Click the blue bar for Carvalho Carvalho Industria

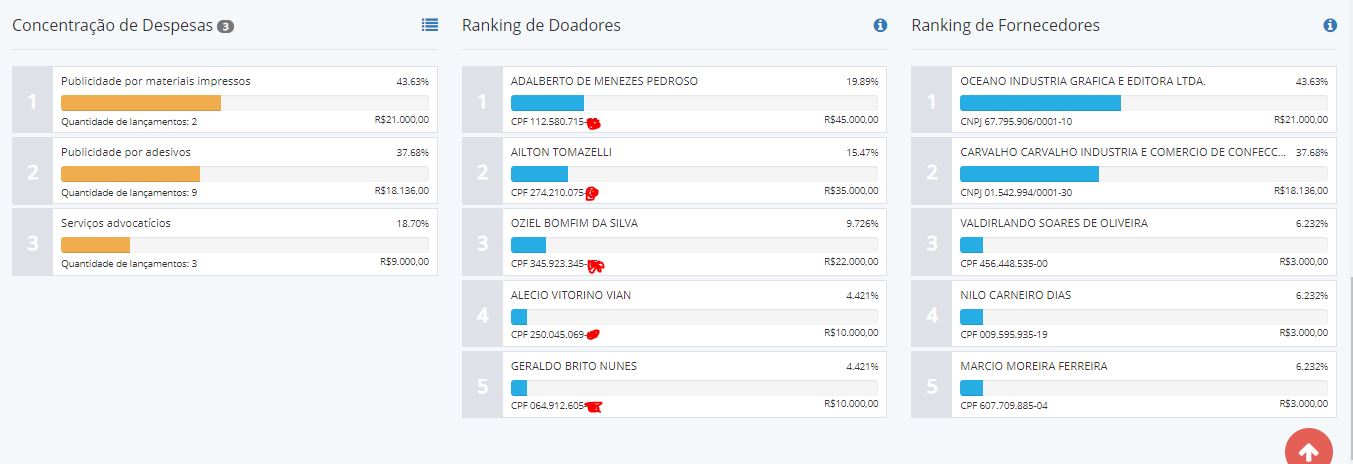1029,174
